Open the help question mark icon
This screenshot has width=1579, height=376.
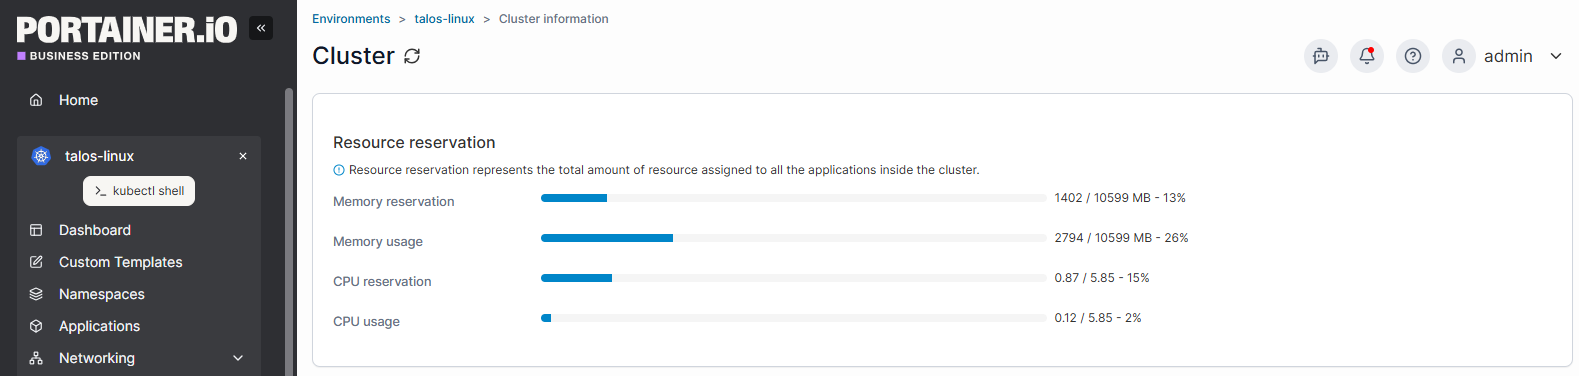[1413, 56]
